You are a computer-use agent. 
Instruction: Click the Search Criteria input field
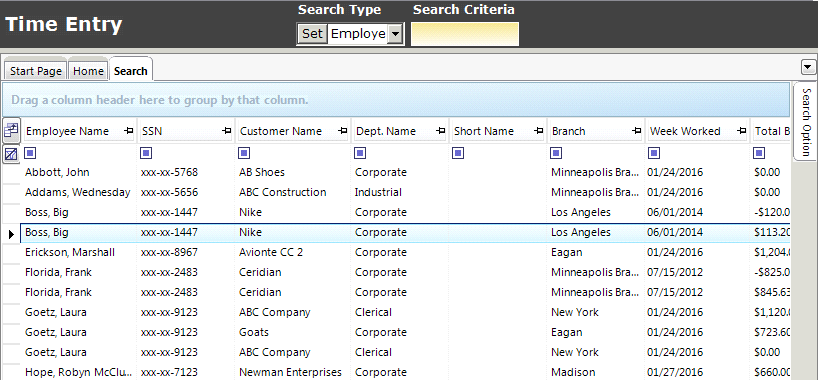465,34
